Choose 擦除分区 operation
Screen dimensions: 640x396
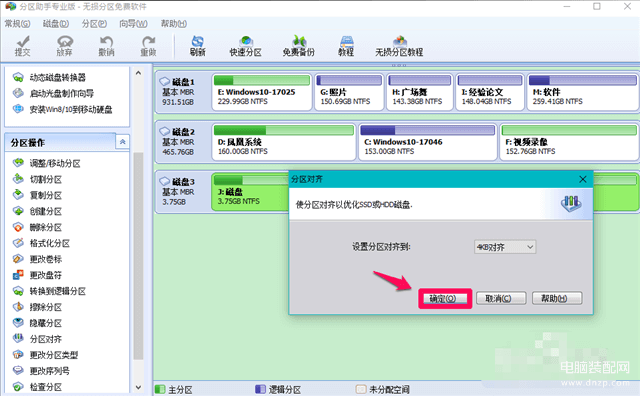37,307
